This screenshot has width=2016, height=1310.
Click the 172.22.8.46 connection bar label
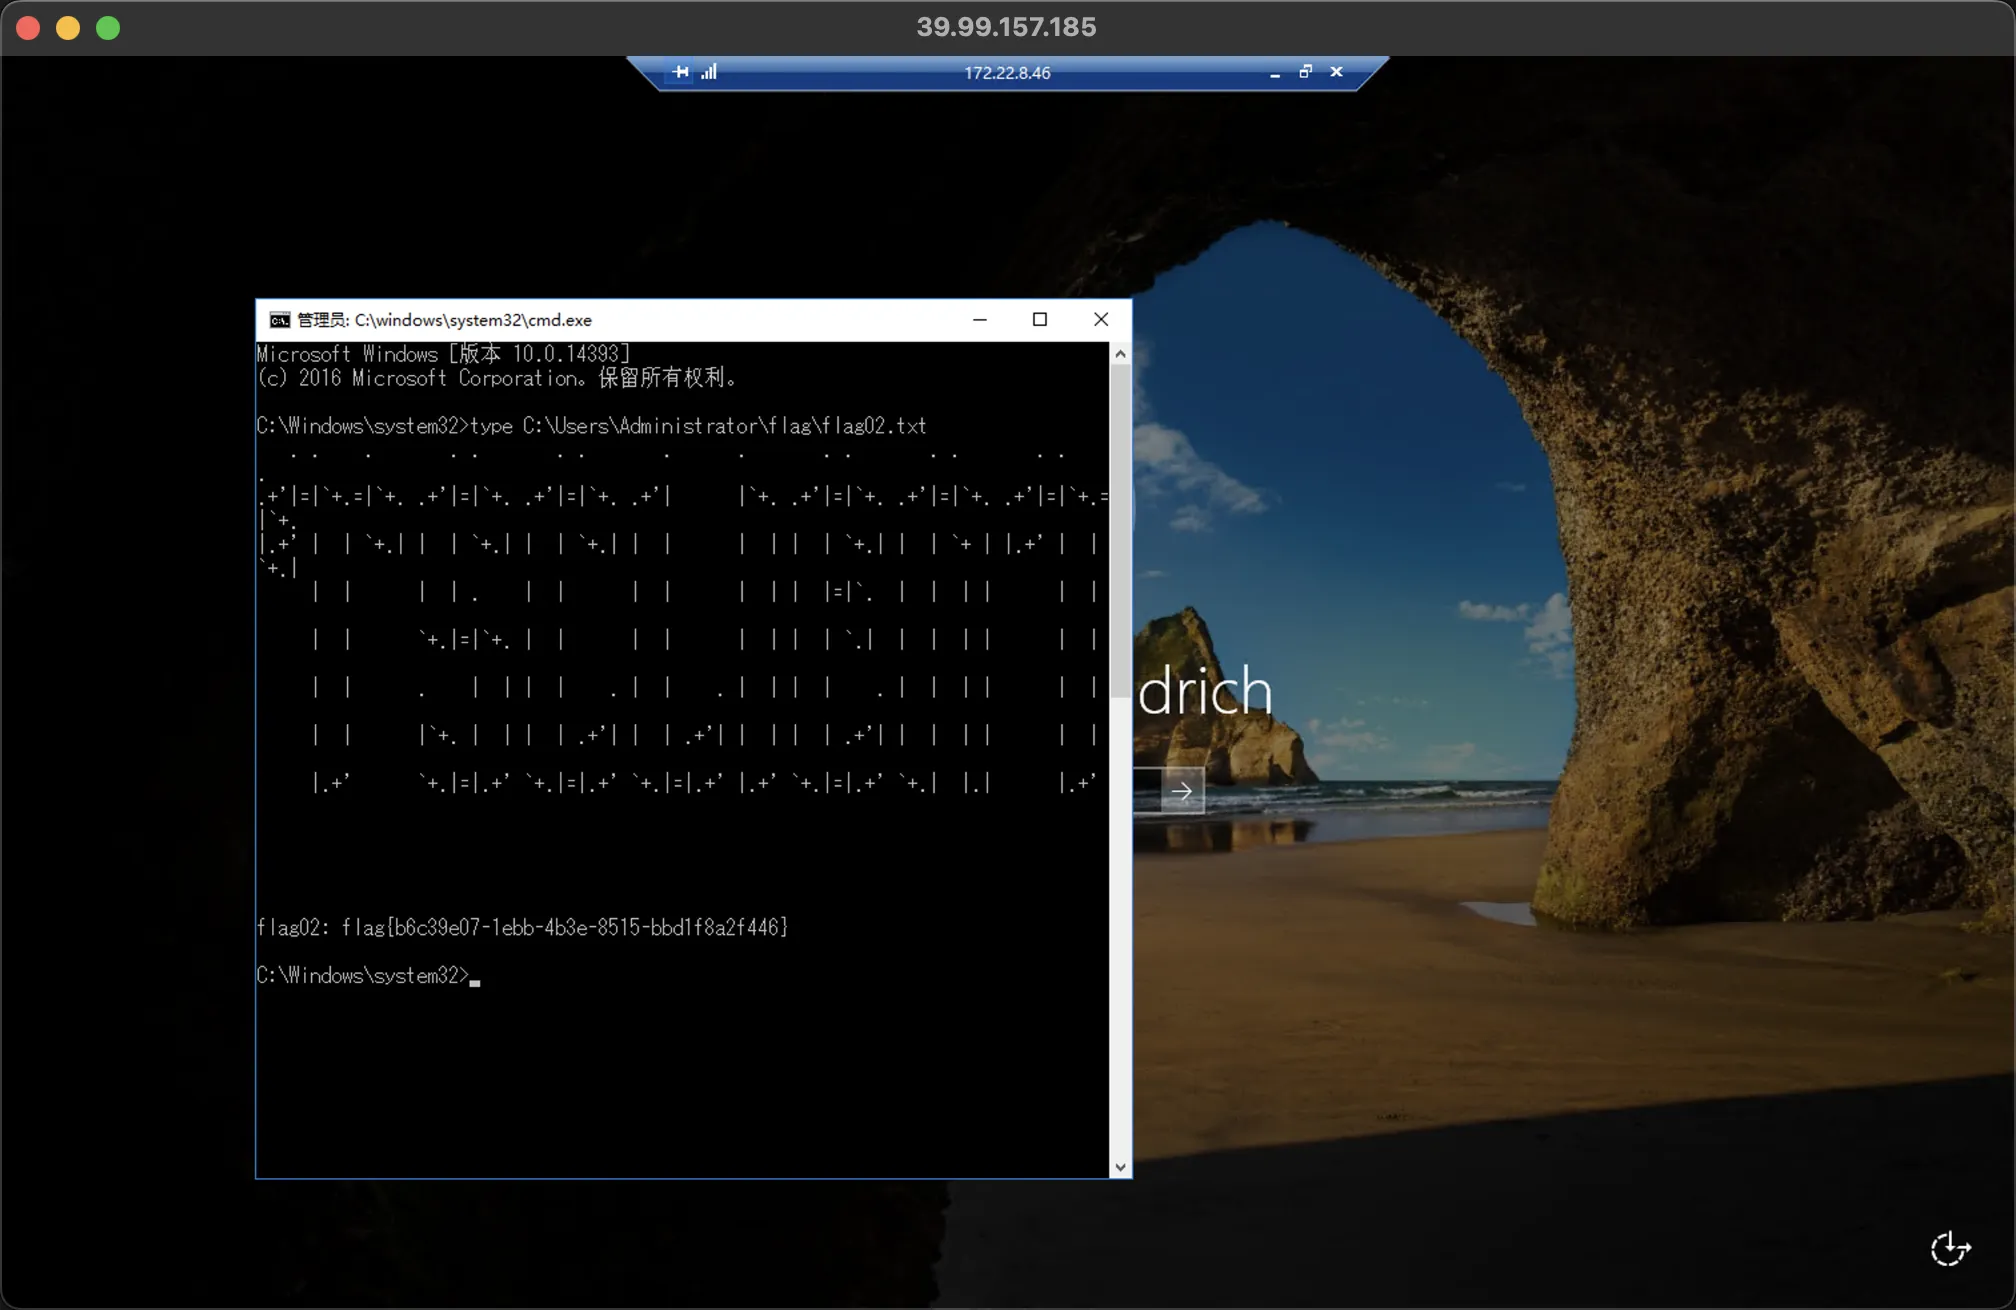point(1007,73)
